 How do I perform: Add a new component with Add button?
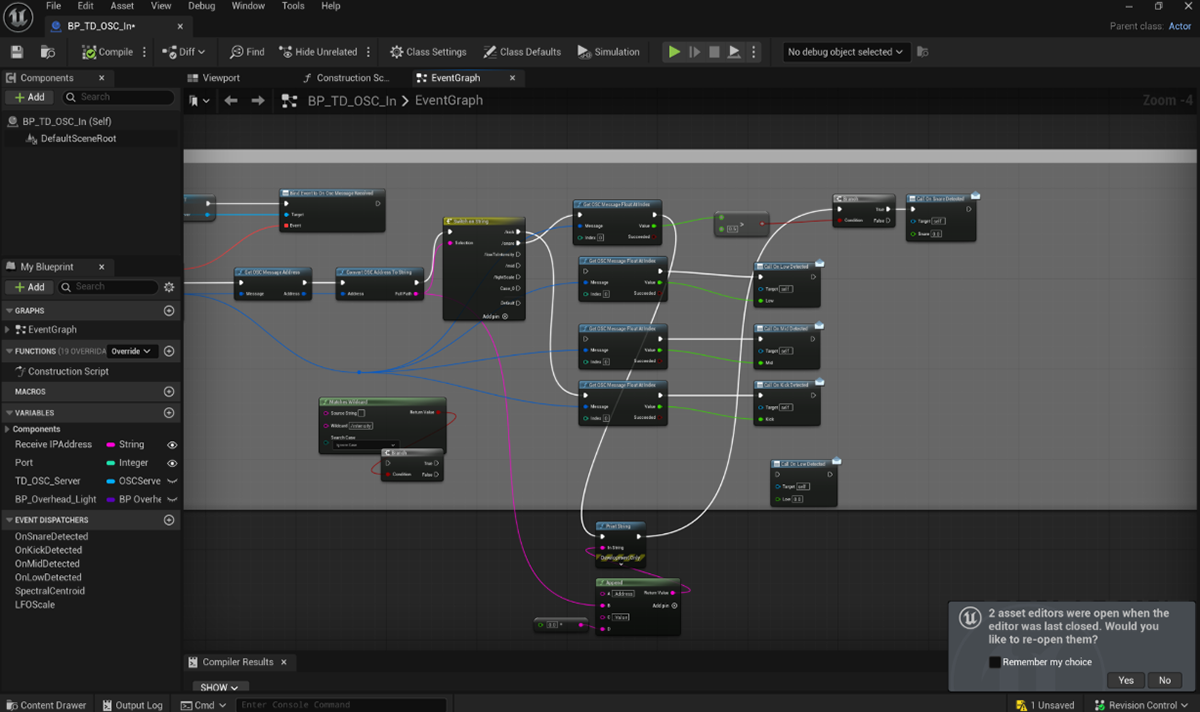(x=30, y=97)
